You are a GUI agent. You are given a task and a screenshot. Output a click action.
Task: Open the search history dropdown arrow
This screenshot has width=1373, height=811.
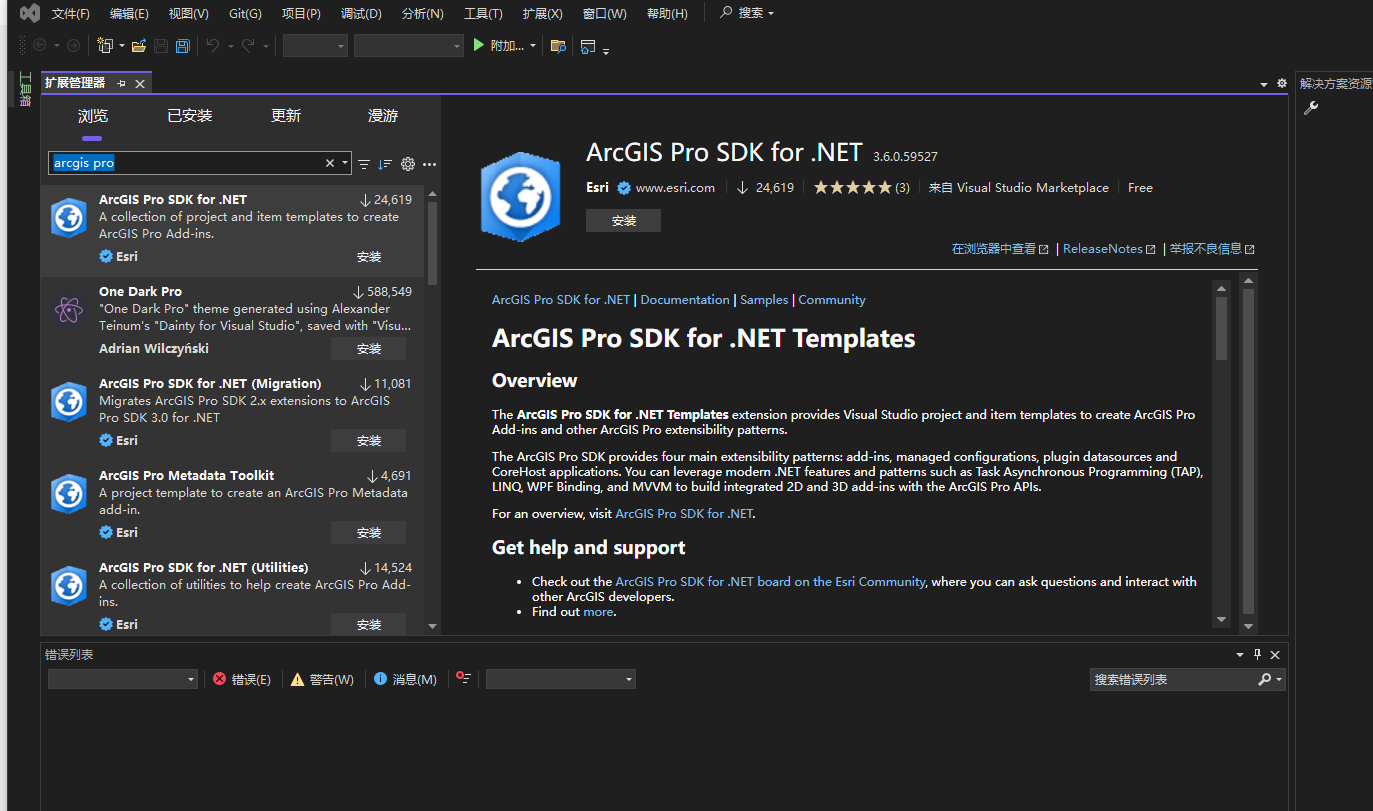point(345,163)
